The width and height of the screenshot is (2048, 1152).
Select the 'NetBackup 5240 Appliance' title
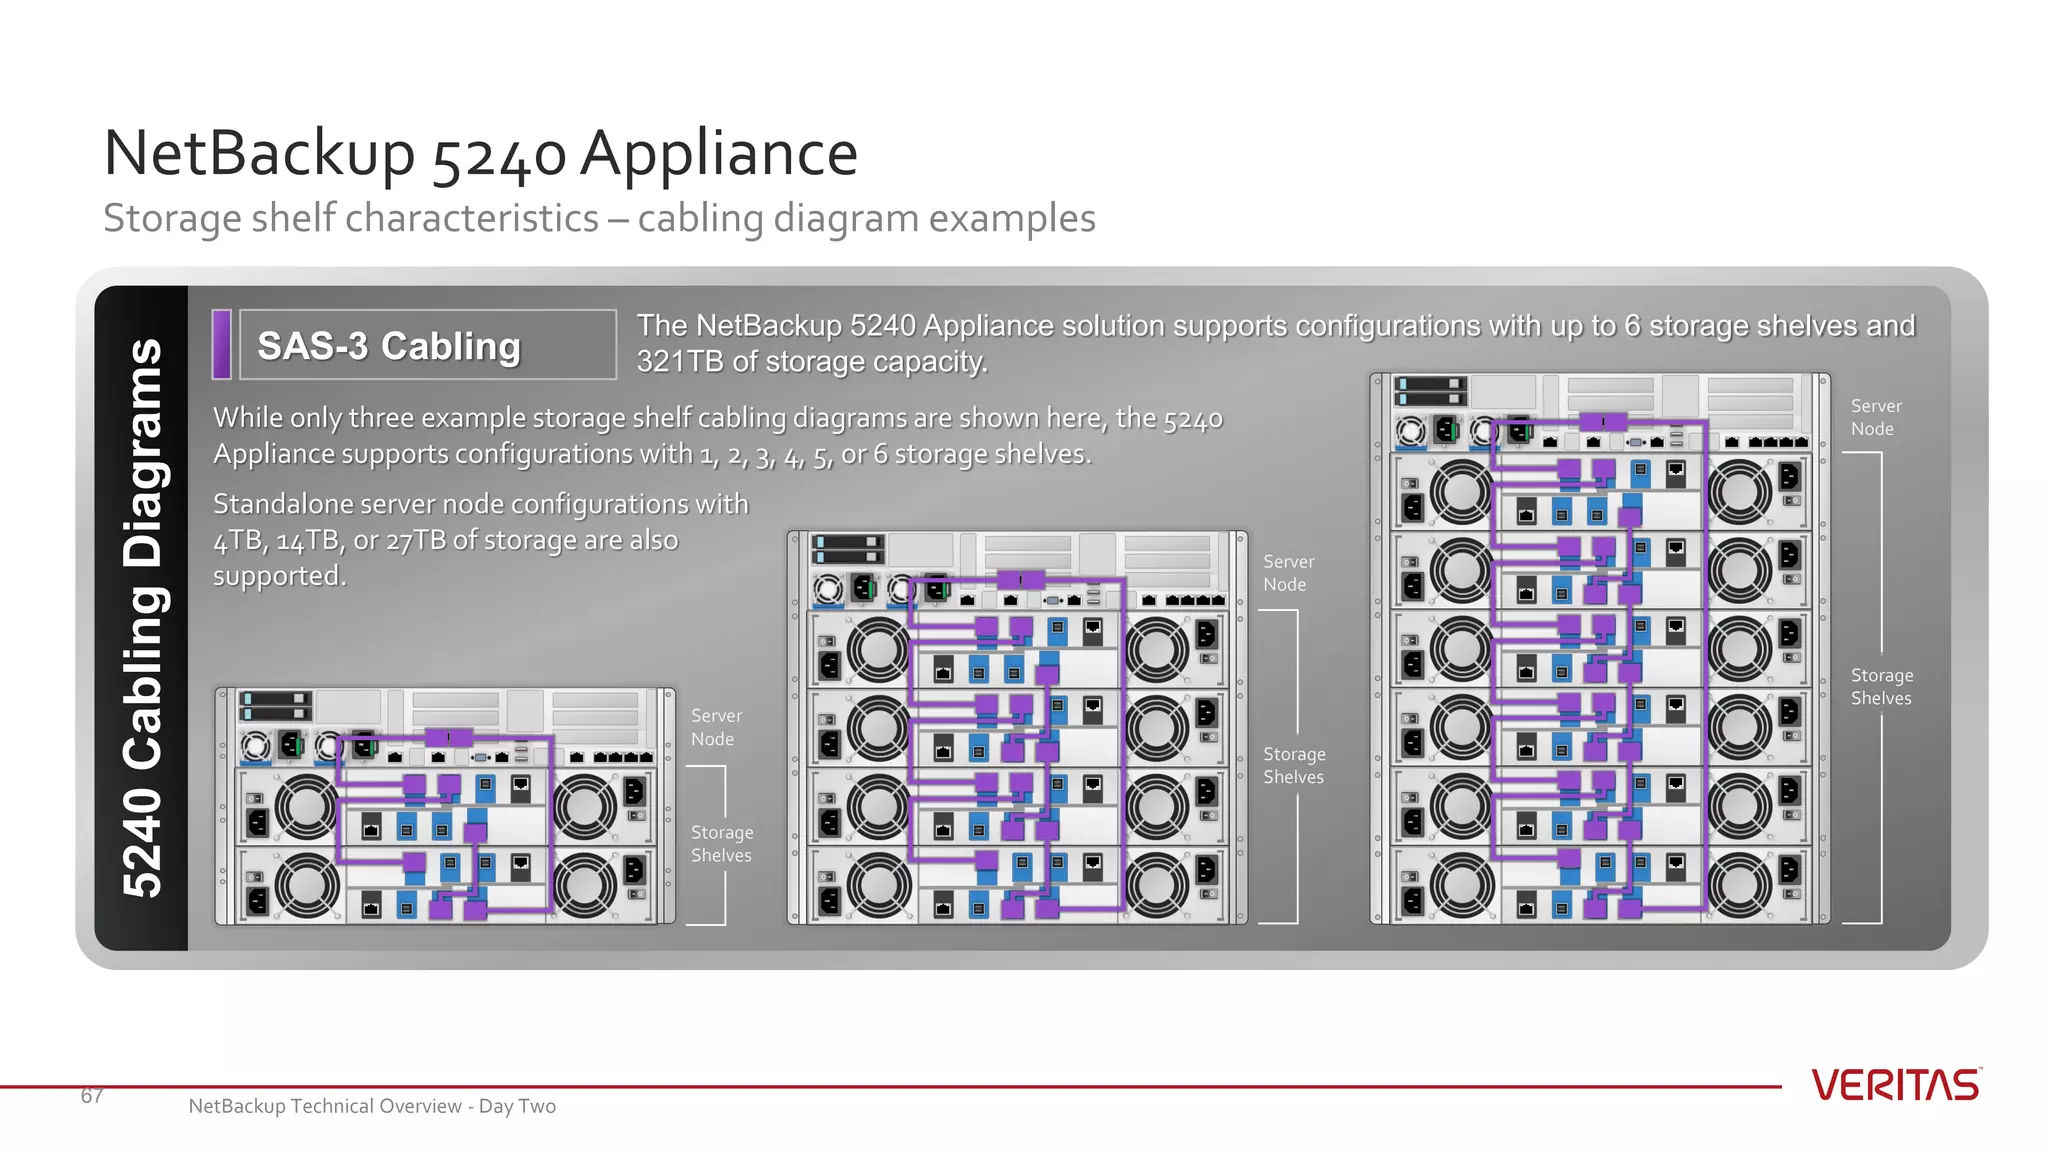(481, 153)
